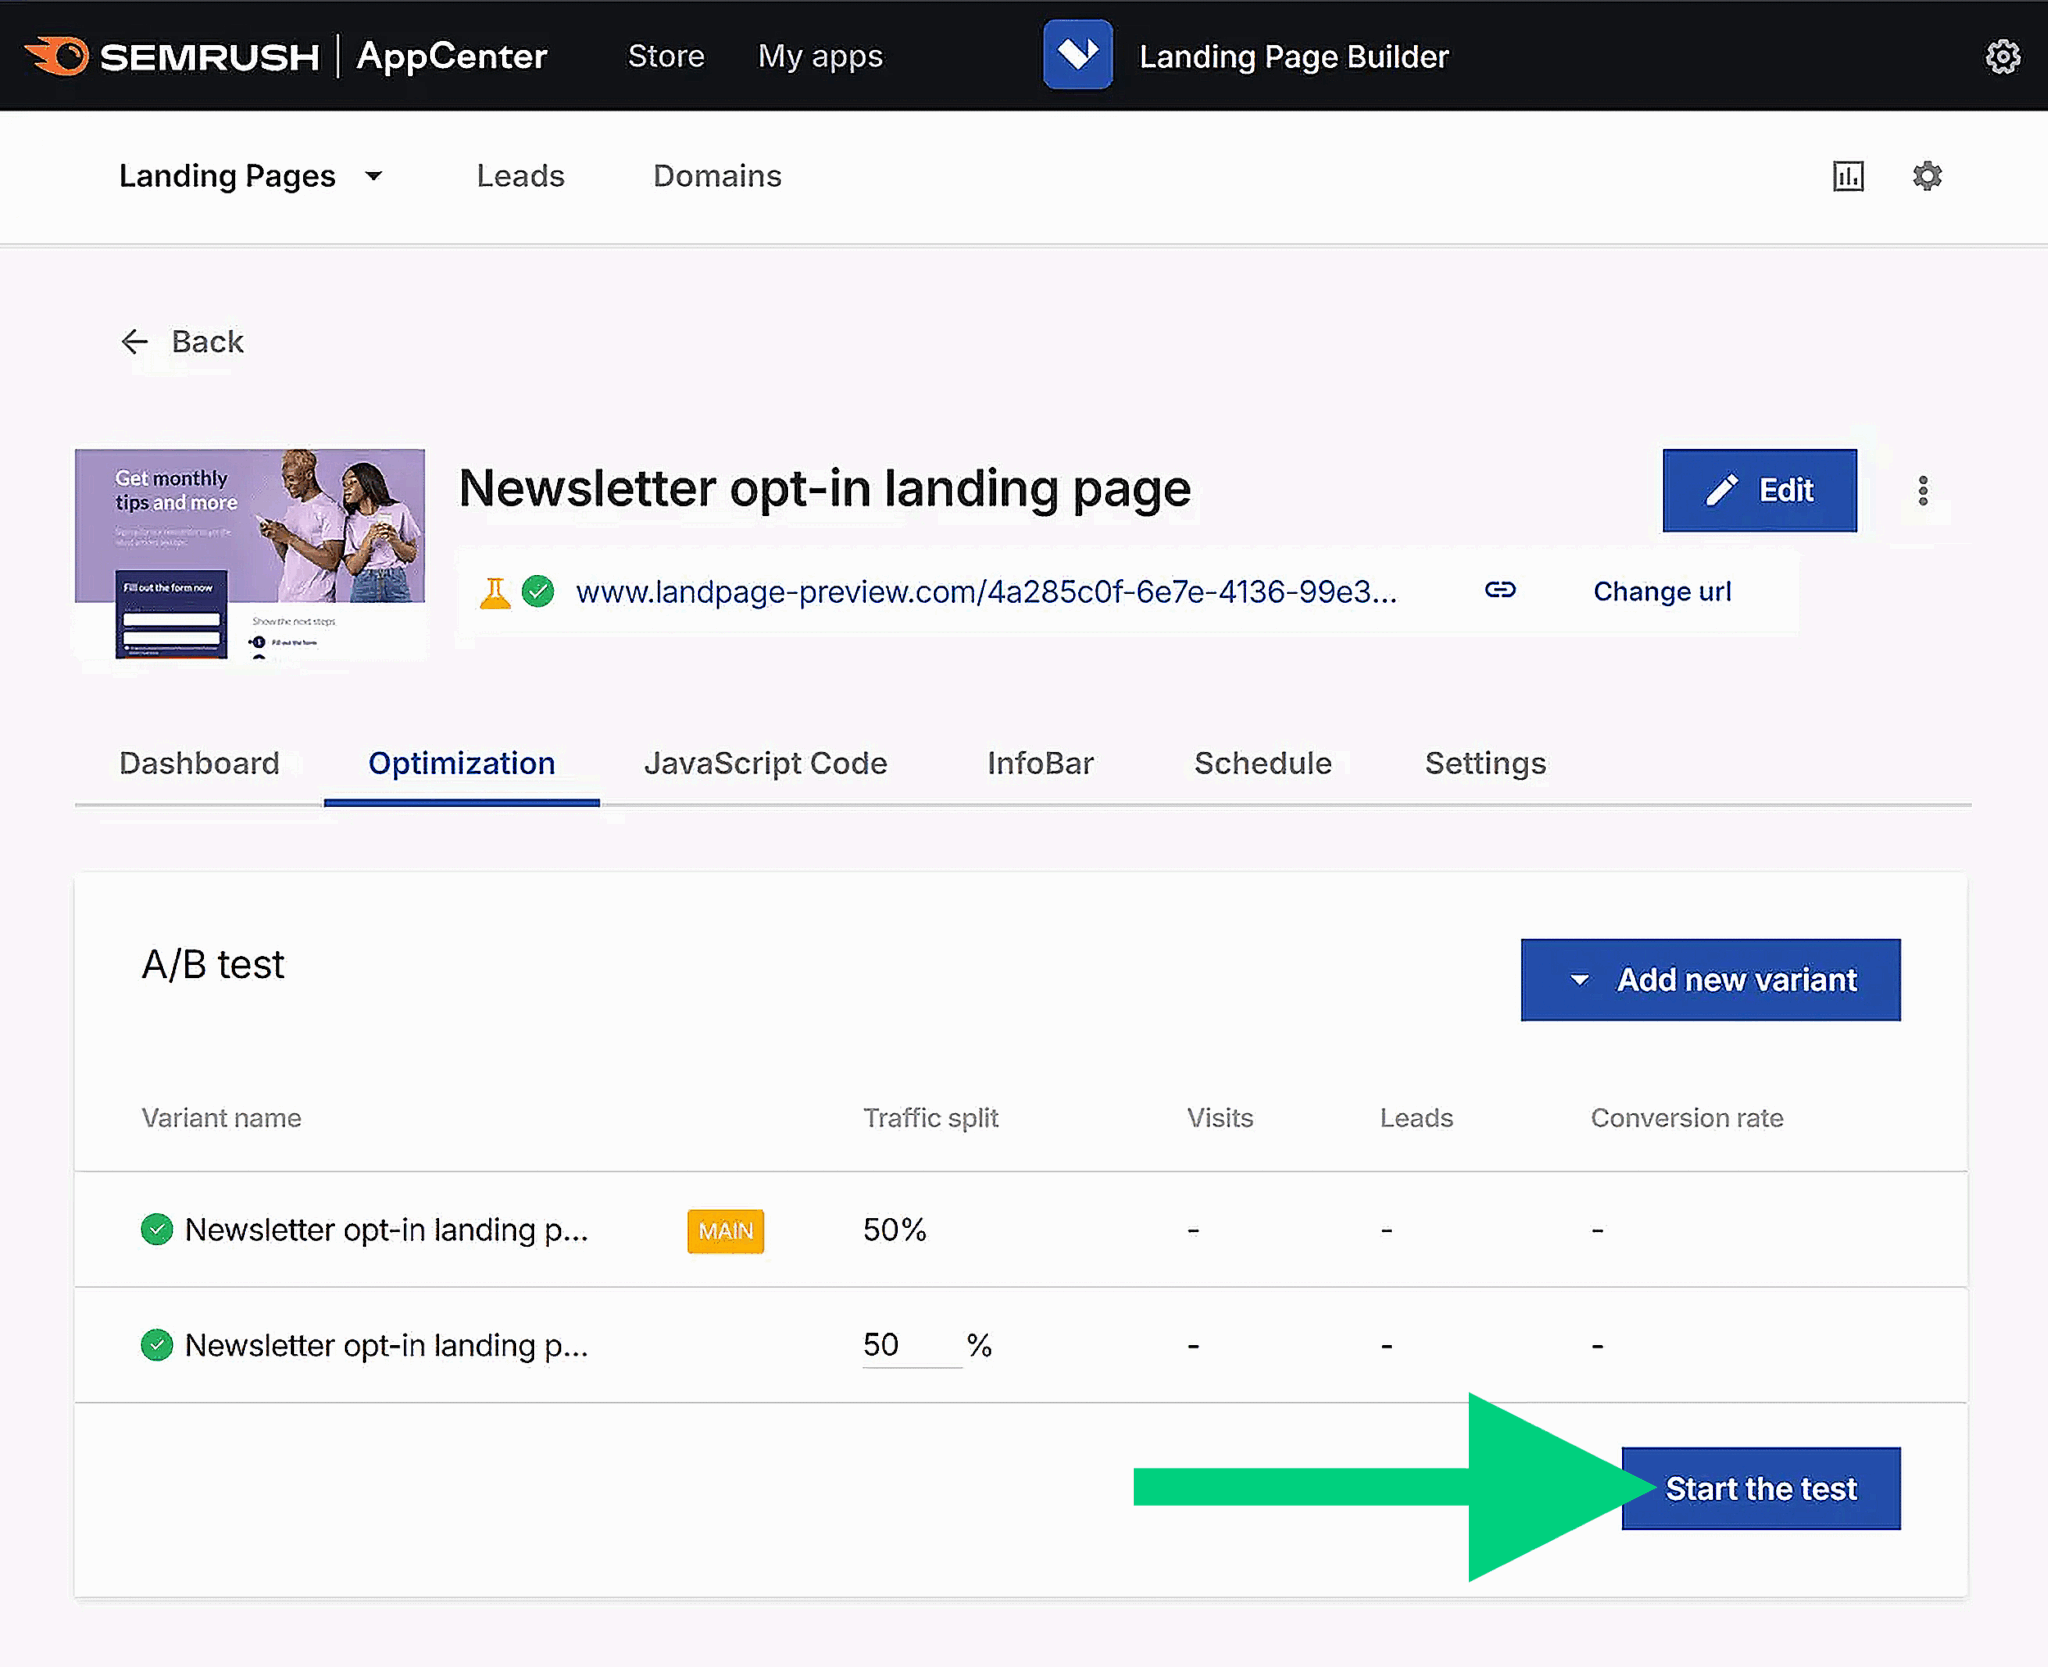Copy preview URL with the chain link icon
Screen dimensions: 2048x1667
[1499, 590]
